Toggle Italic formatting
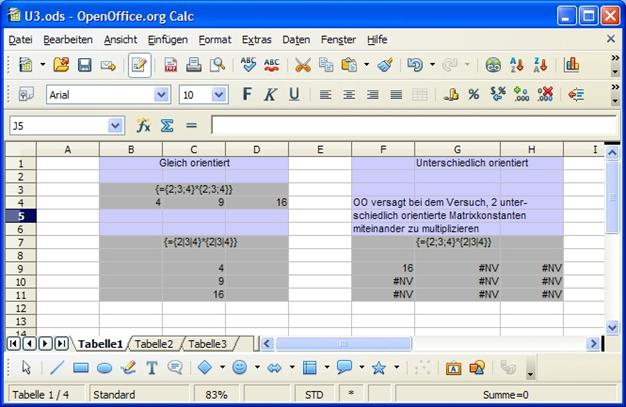This screenshot has width=626, height=407. [270, 94]
